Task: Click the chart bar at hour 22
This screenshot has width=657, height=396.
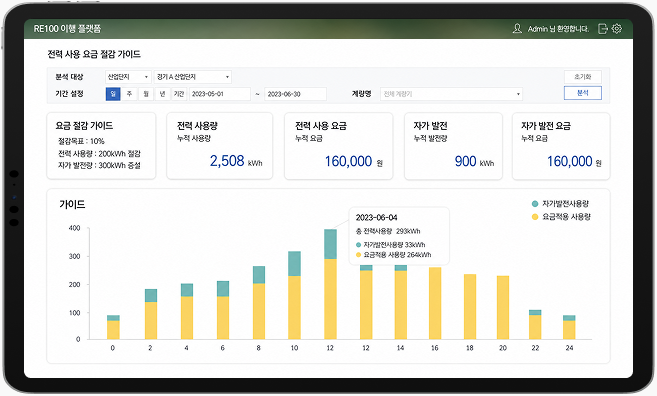Action: click(x=535, y=325)
